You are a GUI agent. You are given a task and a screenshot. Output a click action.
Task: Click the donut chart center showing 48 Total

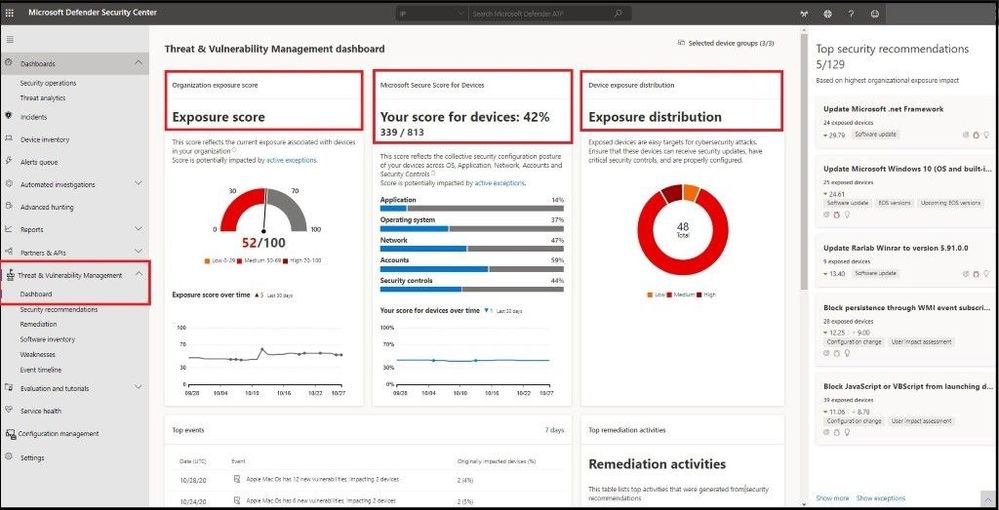coord(682,230)
